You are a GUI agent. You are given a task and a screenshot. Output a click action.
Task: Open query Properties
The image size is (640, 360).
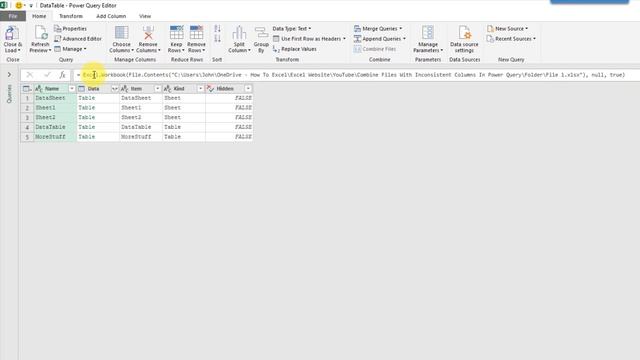(70, 29)
